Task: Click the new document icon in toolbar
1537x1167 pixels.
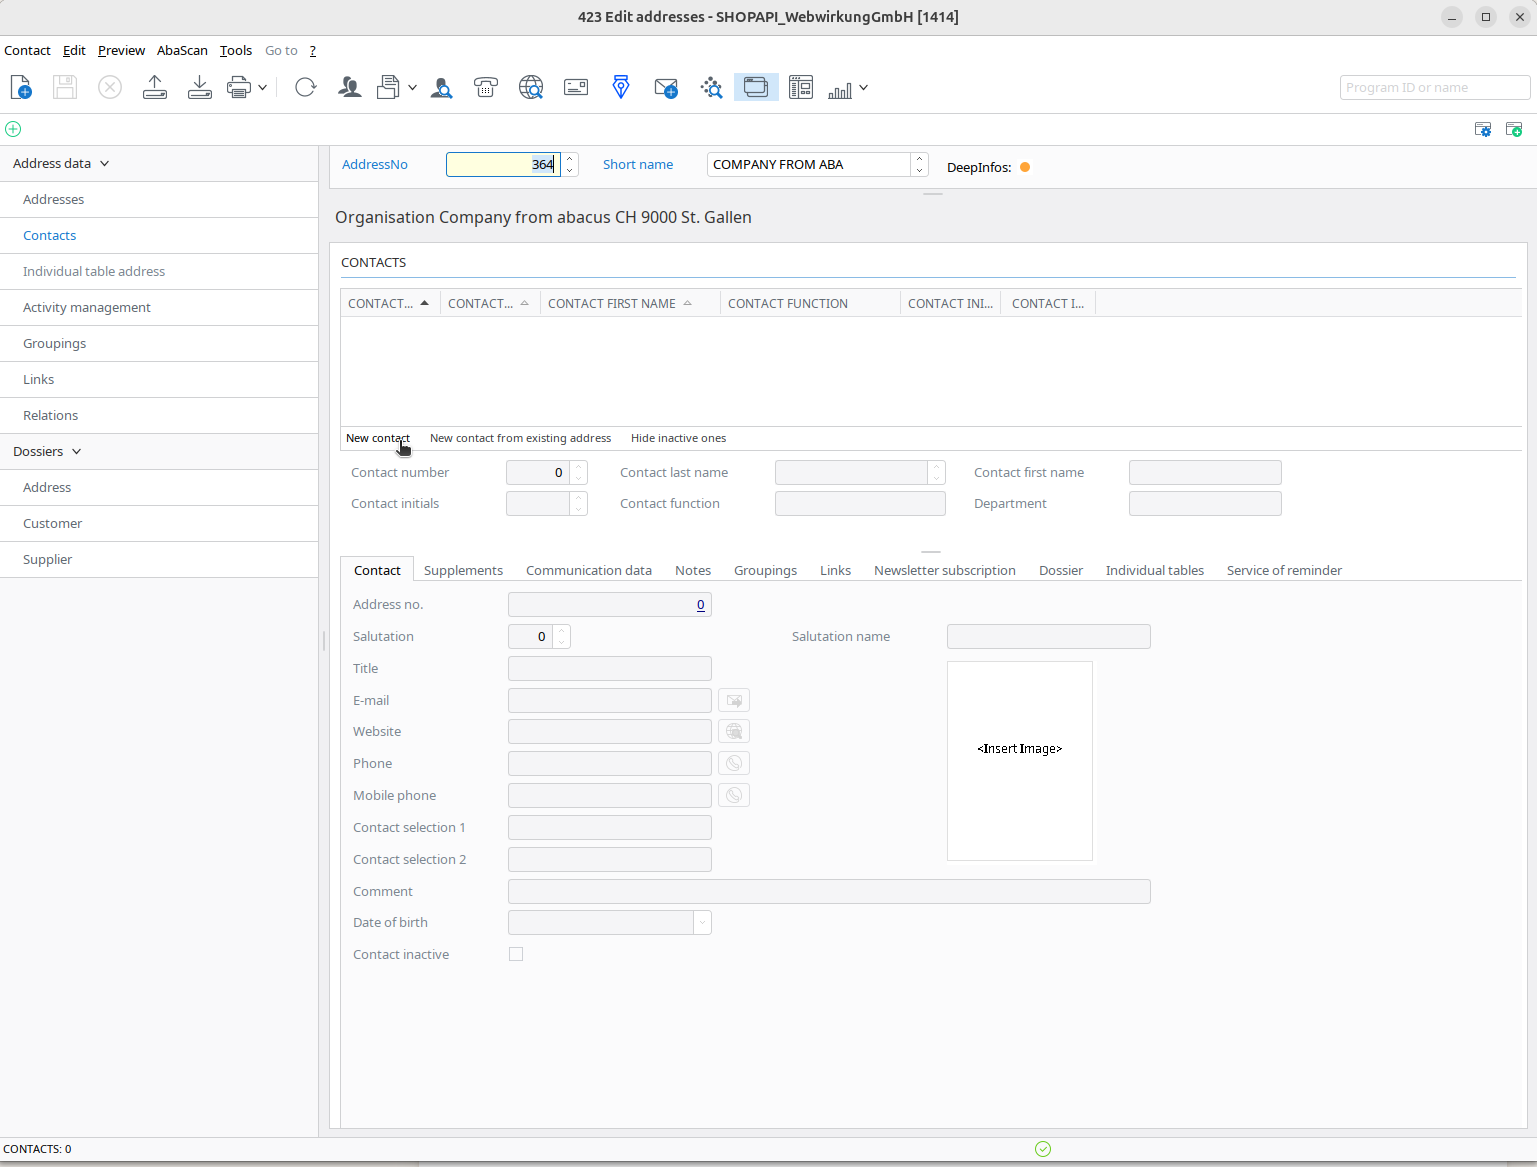Action: coord(21,88)
